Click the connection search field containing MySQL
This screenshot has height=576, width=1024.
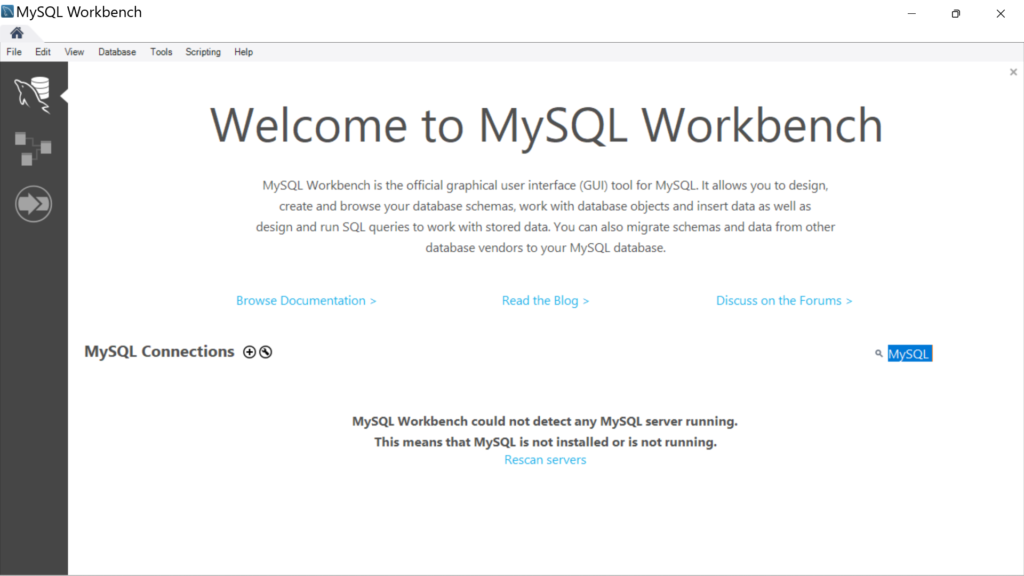click(x=910, y=354)
